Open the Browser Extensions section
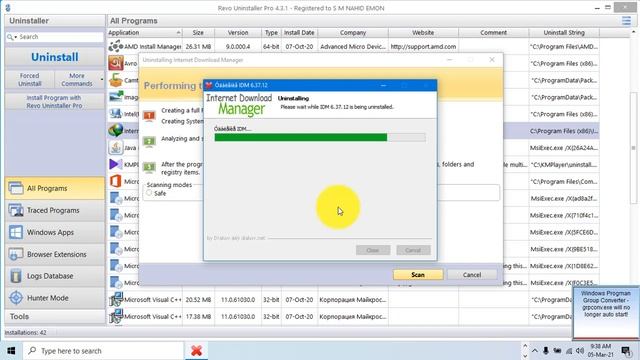 55,254
